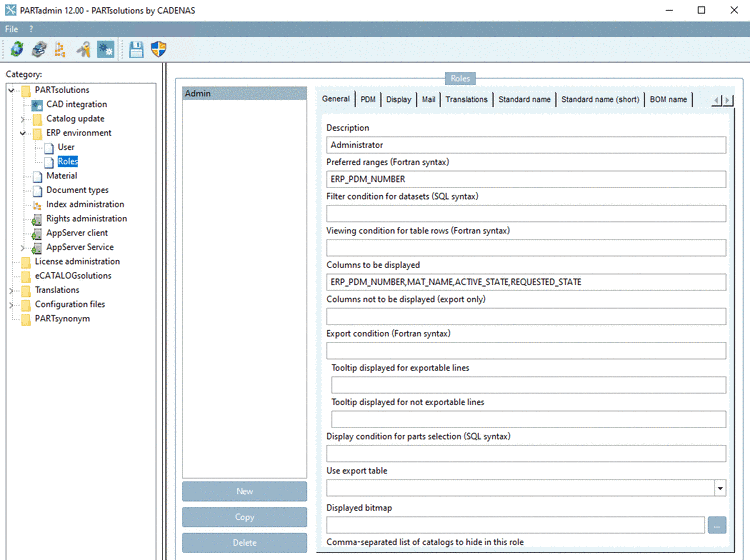Click the Columns not to be displayed field
The width and height of the screenshot is (750, 560).
coord(526,317)
